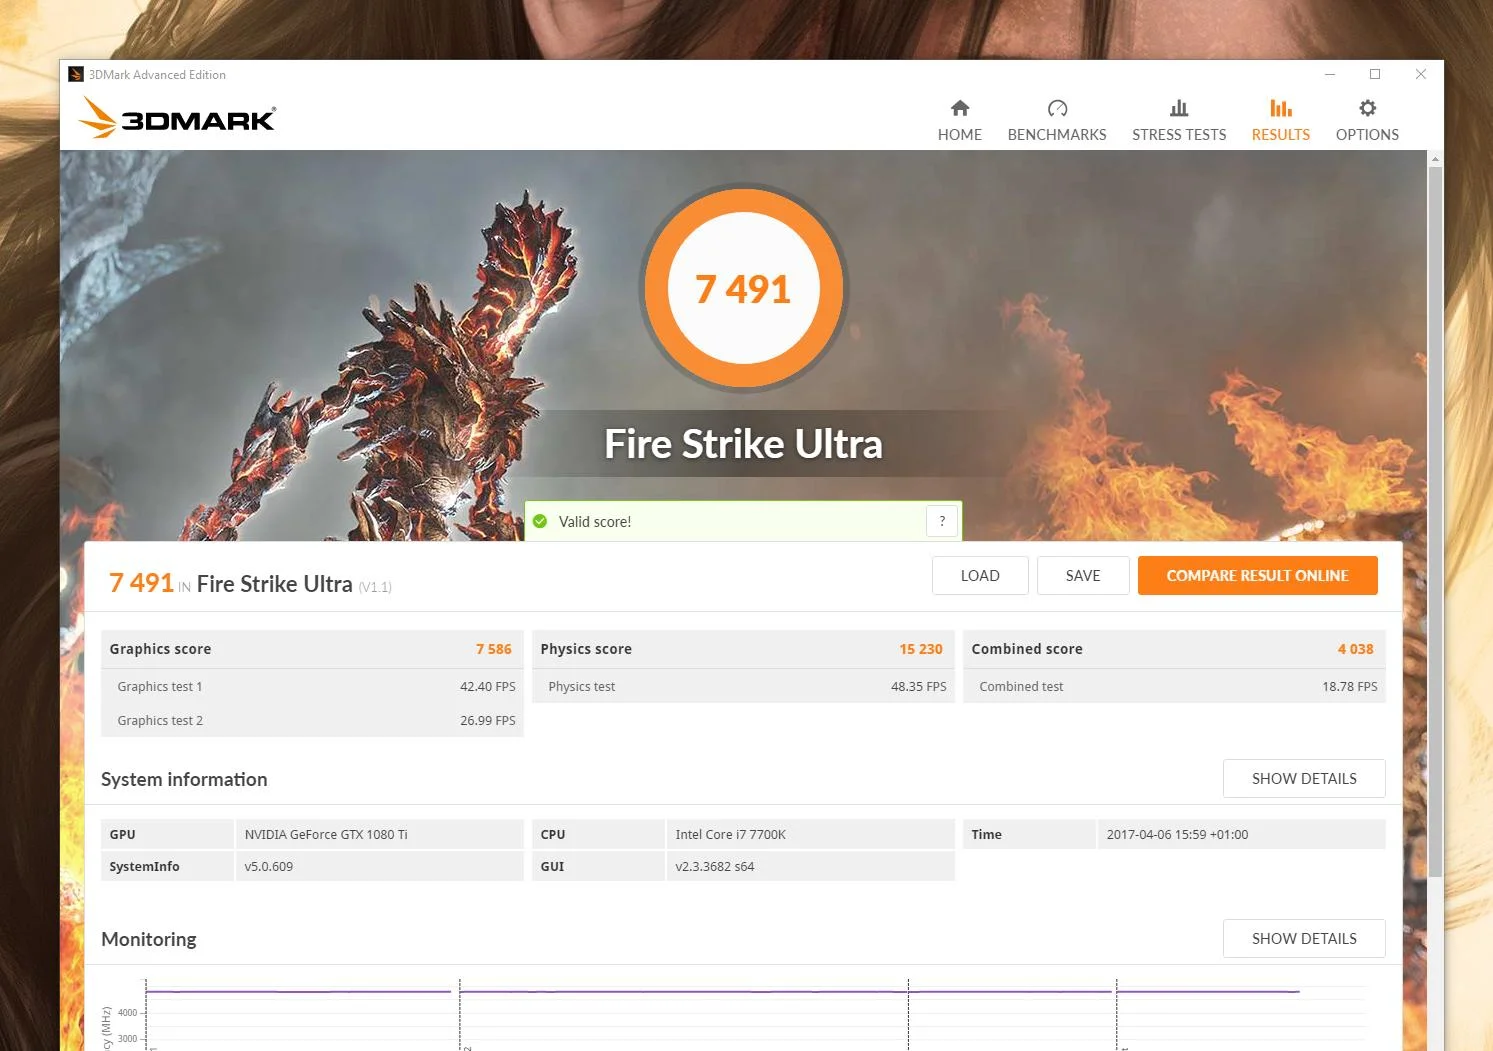This screenshot has height=1051, width=1493.
Task: Click the Time value 2017-04-06 15:59
Action: (x=1177, y=835)
